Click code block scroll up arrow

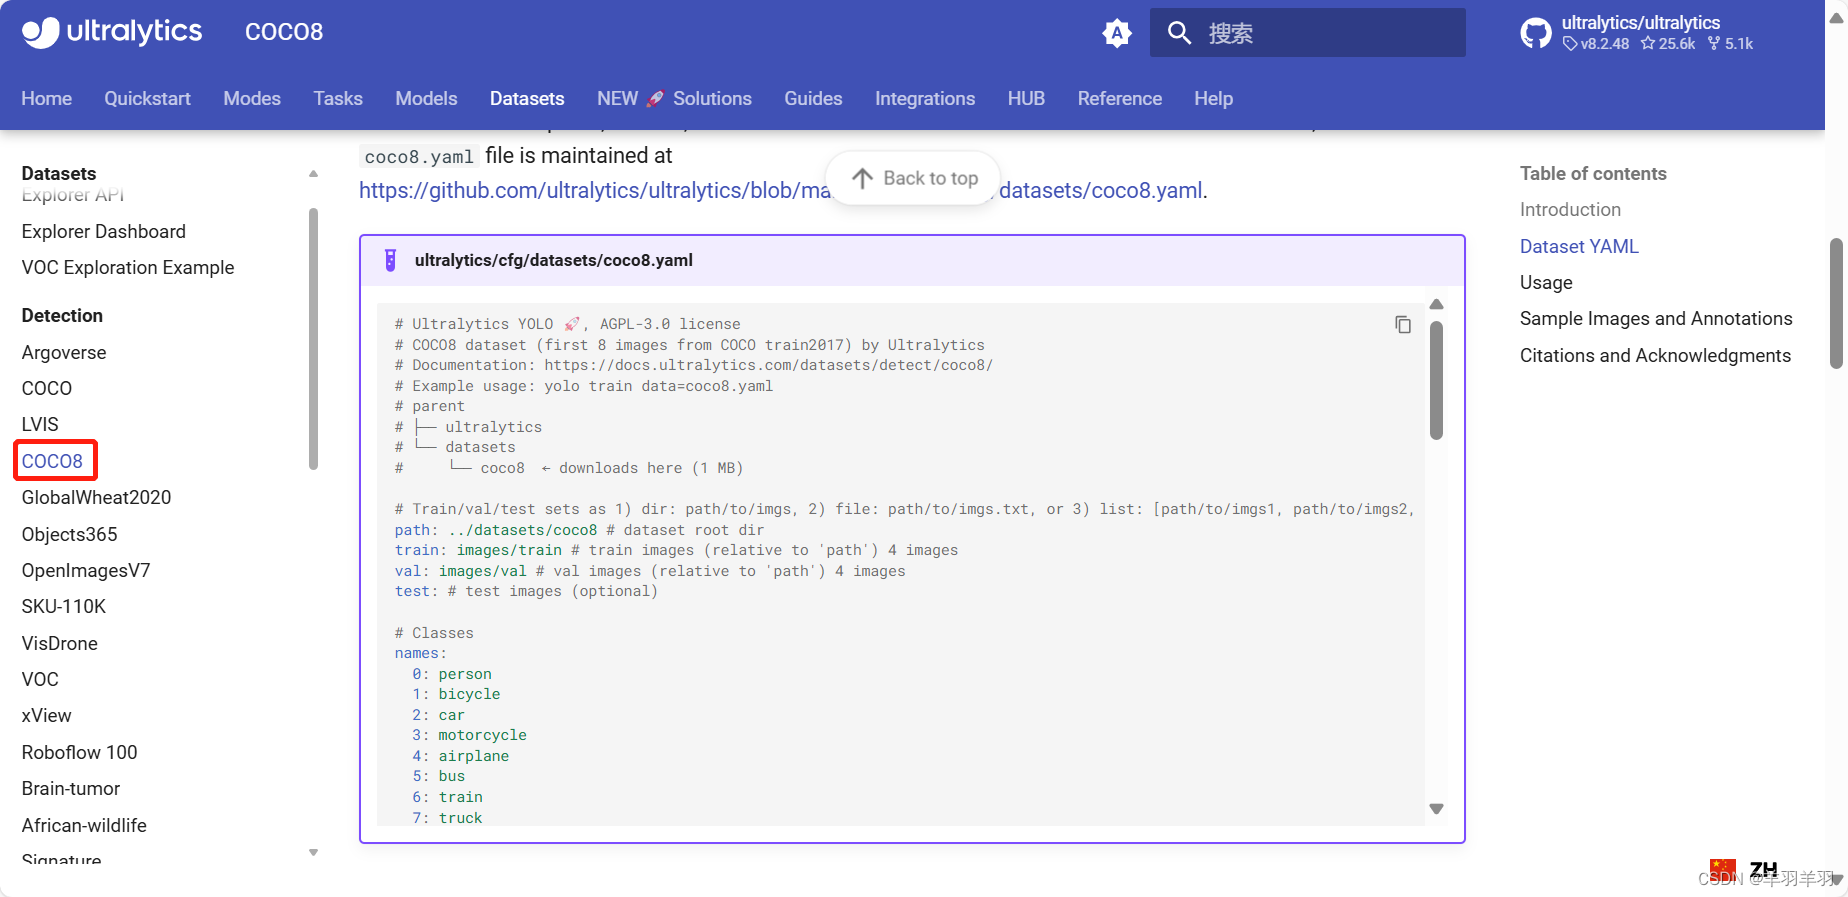coord(1436,304)
